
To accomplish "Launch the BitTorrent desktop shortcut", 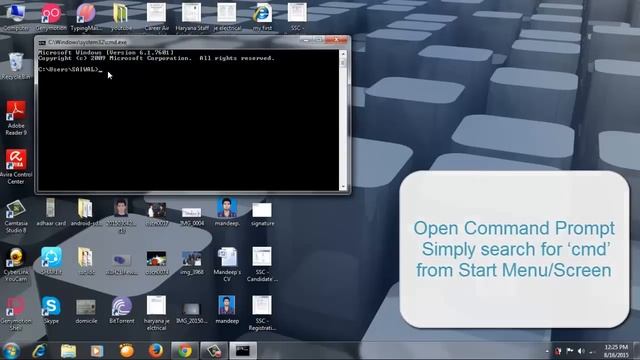I will click(x=122, y=310).
